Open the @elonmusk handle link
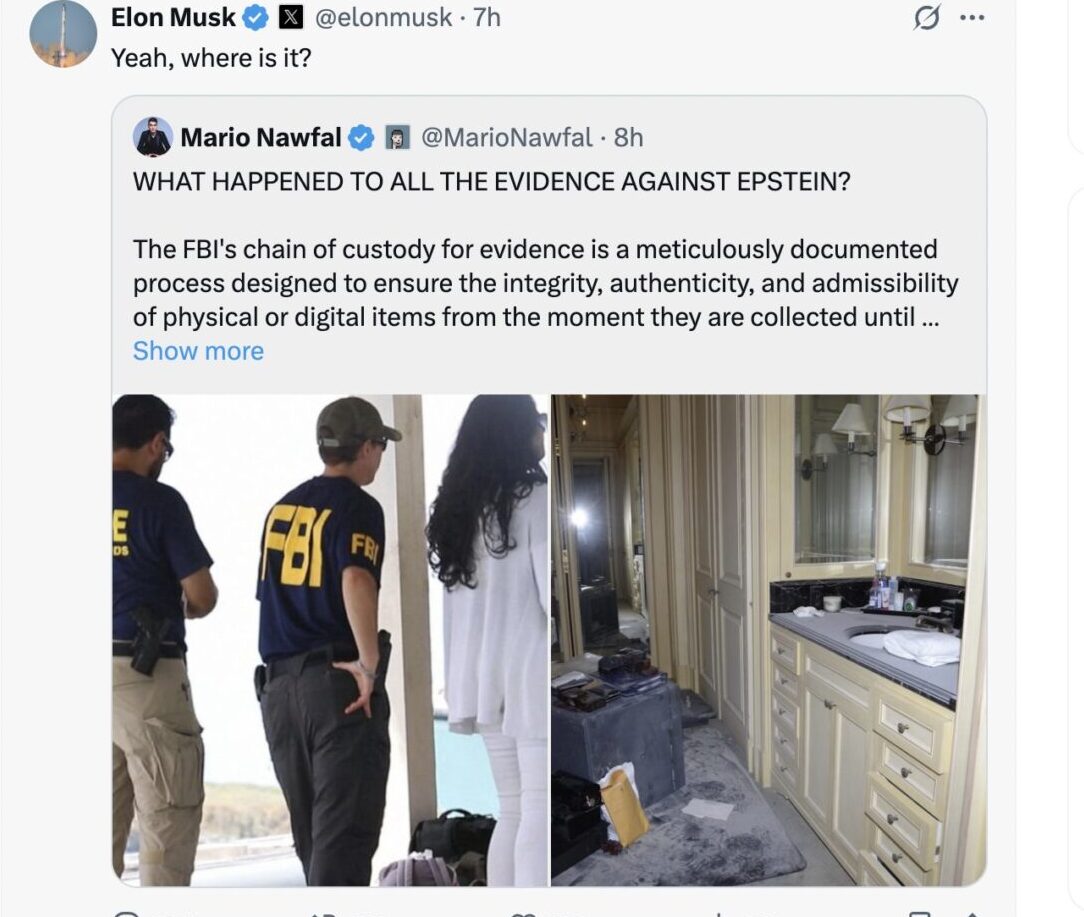This screenshot has width=1084, height=917. [x=383, y=17]
